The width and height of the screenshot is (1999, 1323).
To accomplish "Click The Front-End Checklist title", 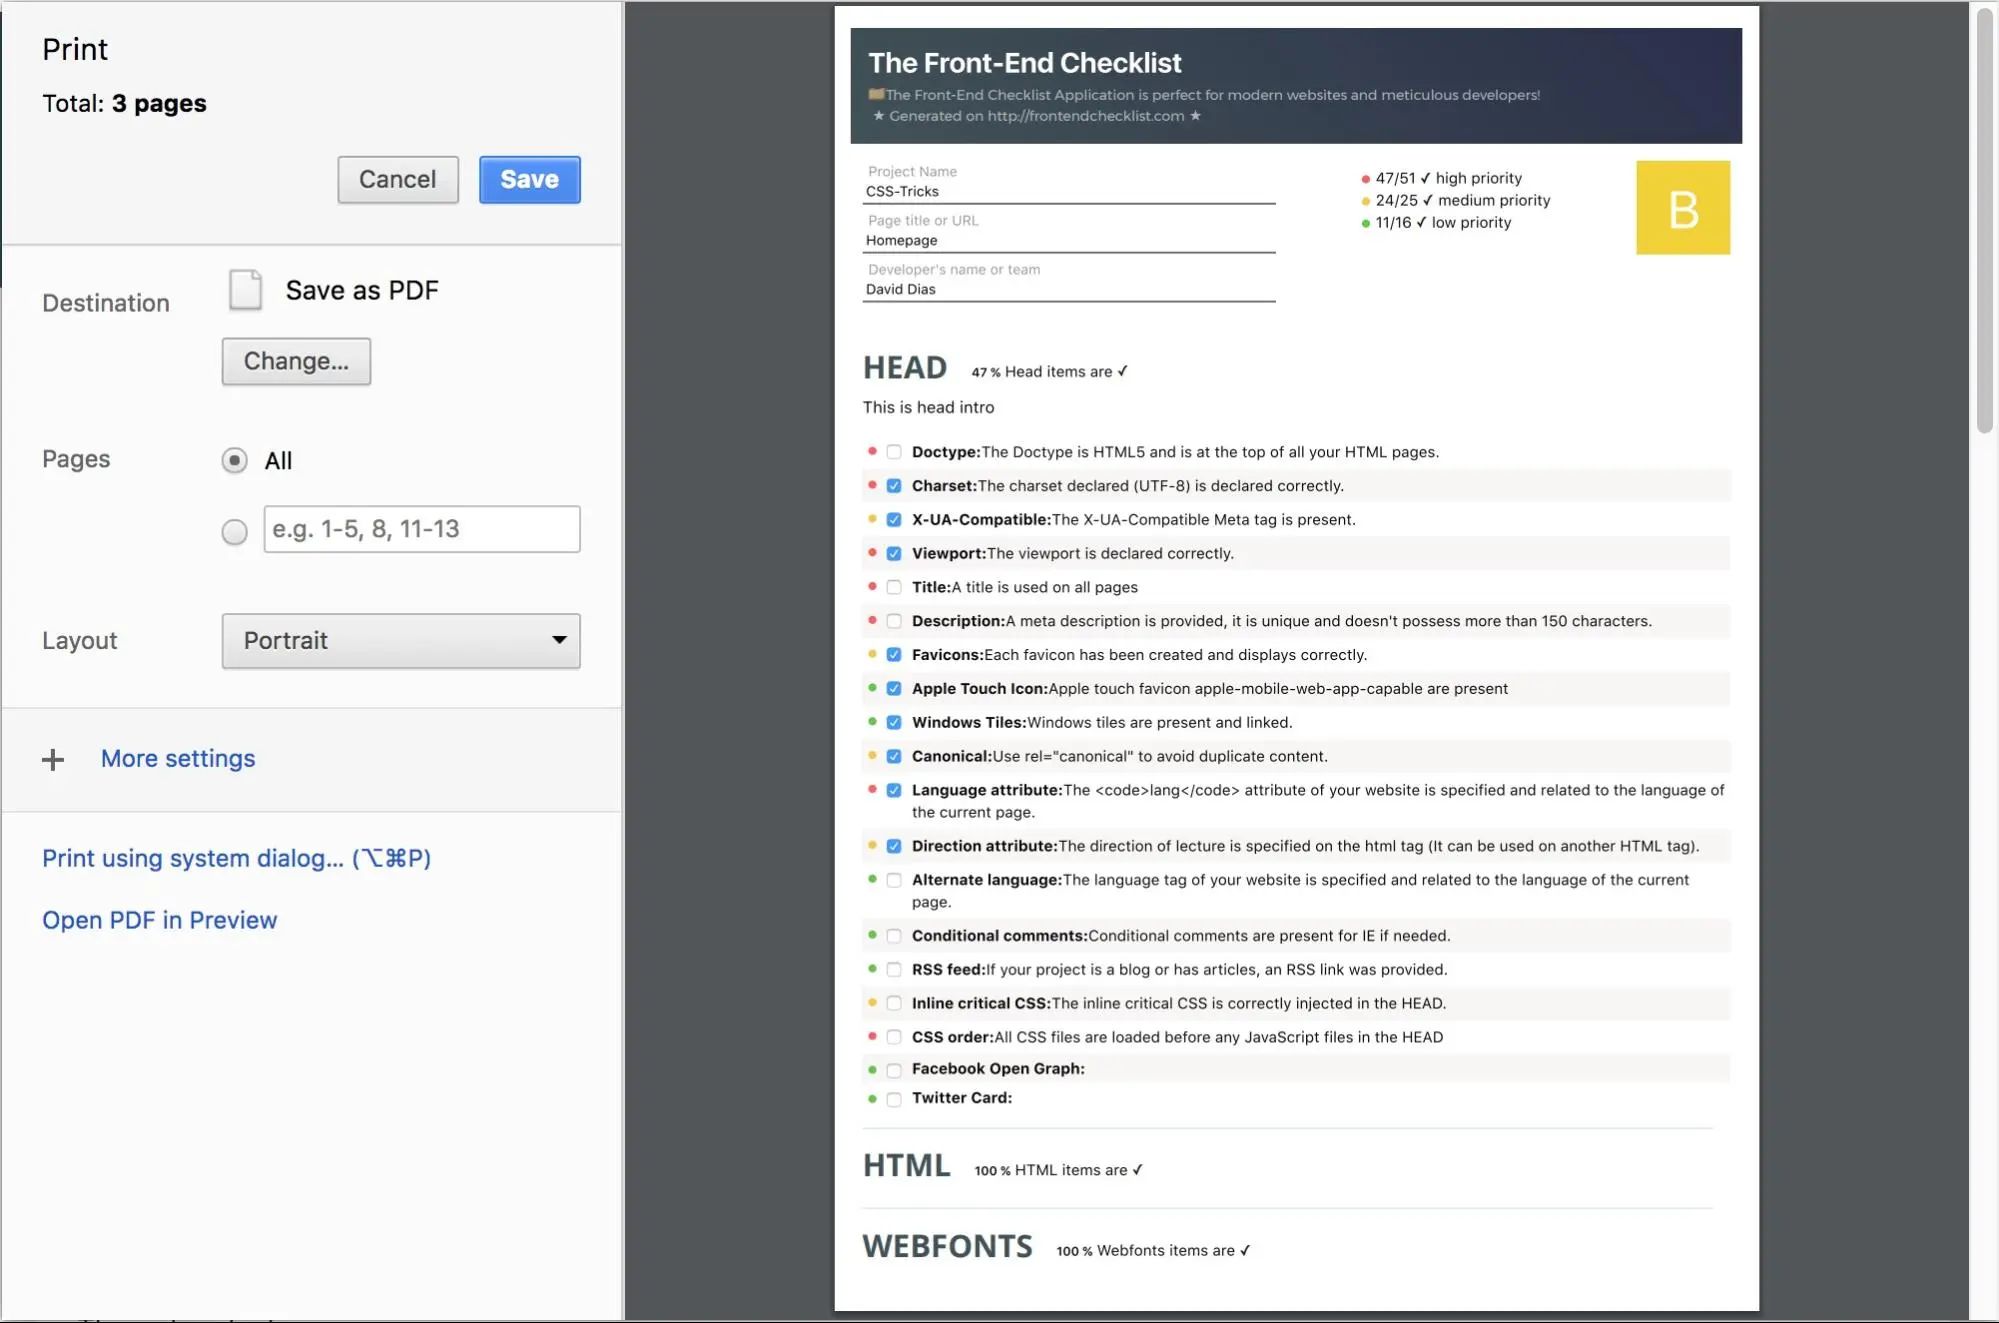I will tap(1024, 63).
